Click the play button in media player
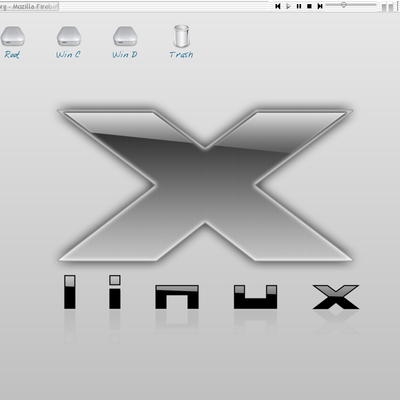This screenshot has width=400, height=400. click(288, 6)
